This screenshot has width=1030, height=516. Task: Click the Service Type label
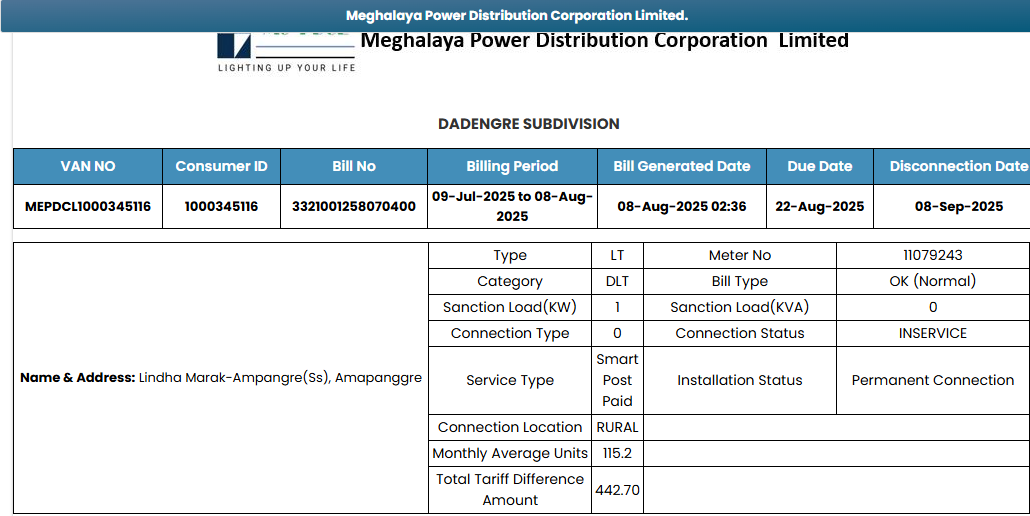click(510, 381)
